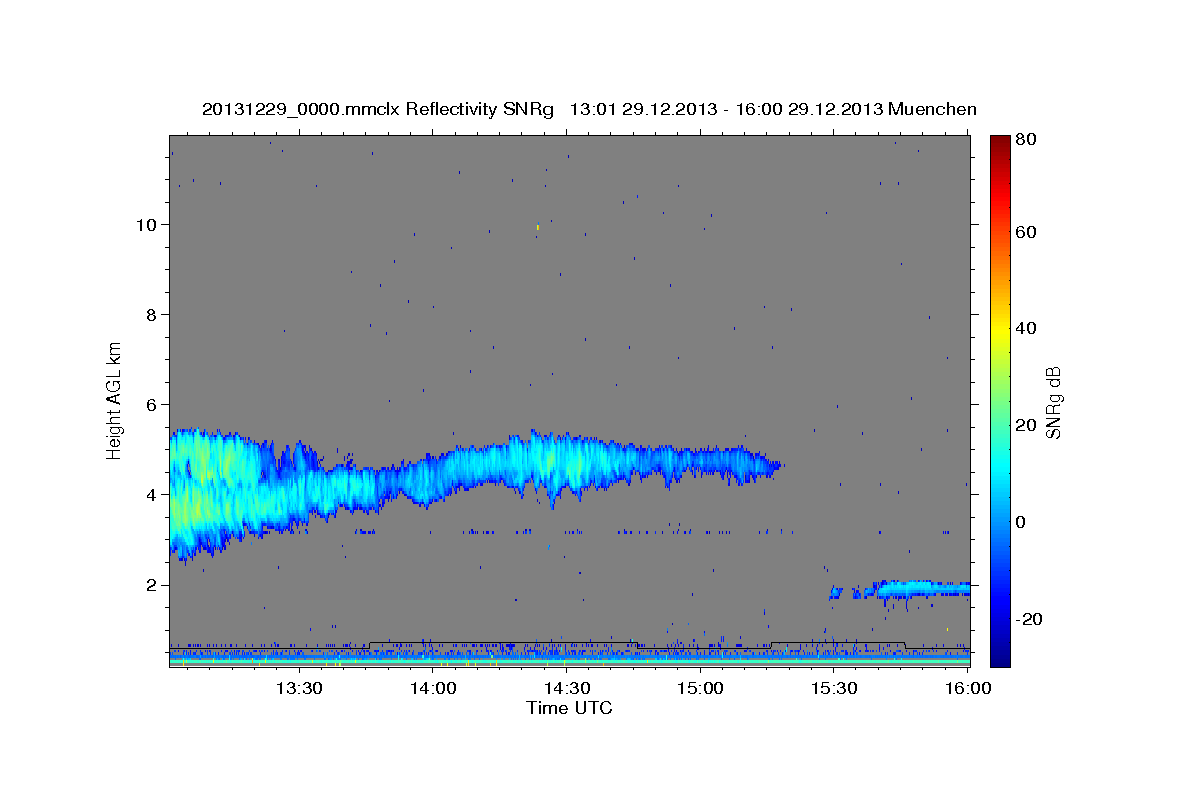Click the dark red top of the colorbar
The height and width of the screenshot is (800, 1200).
click(1000, 142)
